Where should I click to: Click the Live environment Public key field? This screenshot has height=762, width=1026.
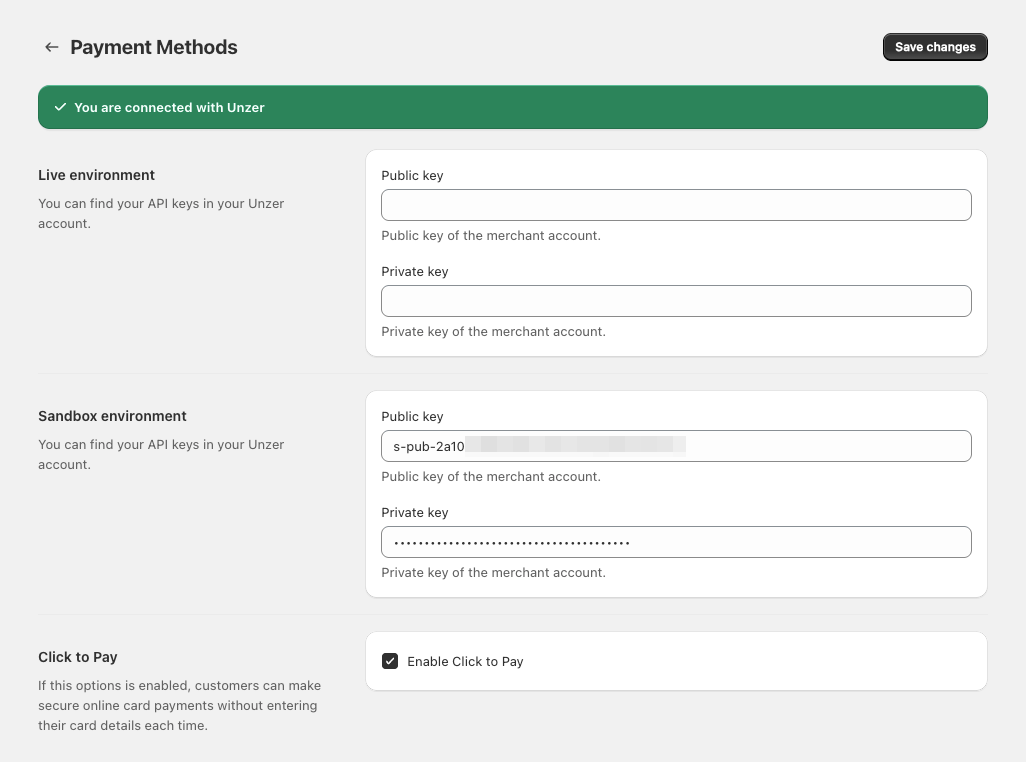point(676,204)
